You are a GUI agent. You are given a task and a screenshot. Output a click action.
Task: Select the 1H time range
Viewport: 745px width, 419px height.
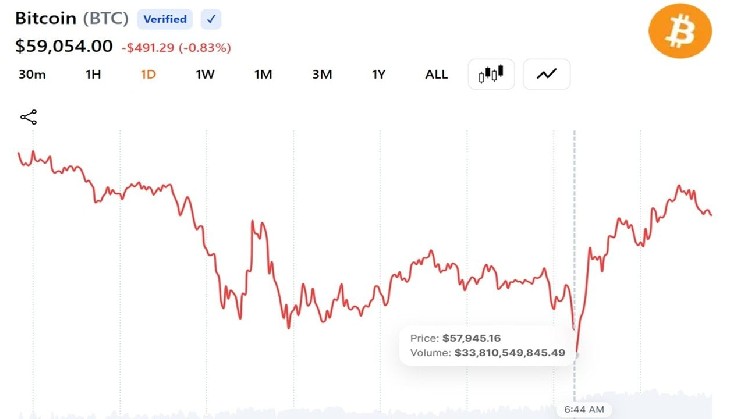93,75
